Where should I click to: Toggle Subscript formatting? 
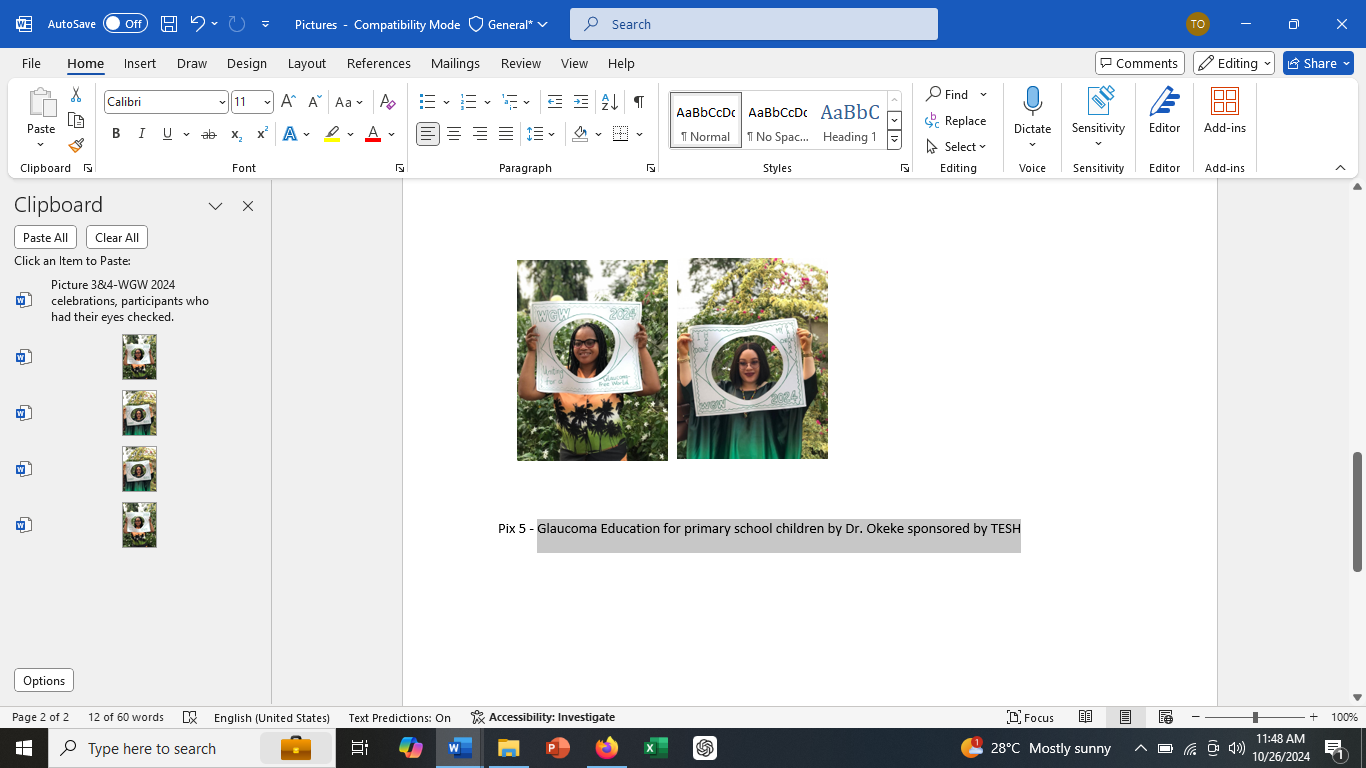236,134
